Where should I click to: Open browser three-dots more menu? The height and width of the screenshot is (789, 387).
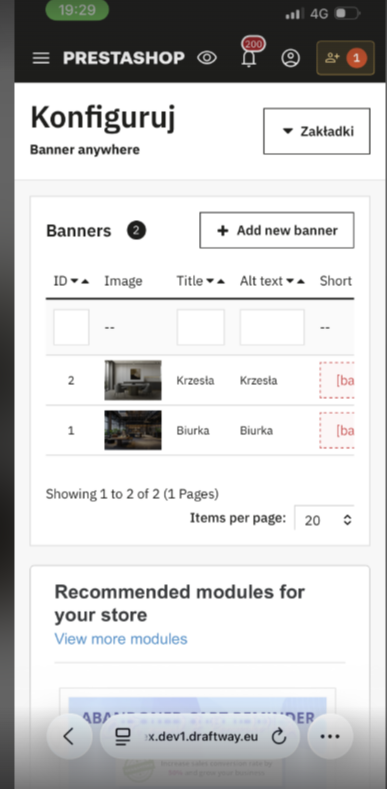330,737
